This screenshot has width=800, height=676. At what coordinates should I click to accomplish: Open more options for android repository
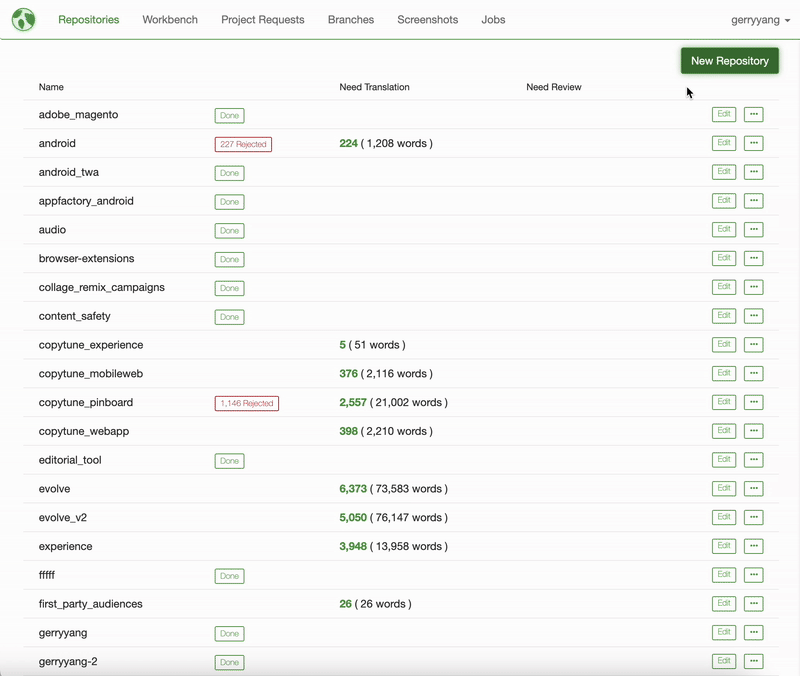(x=754, y=143)
